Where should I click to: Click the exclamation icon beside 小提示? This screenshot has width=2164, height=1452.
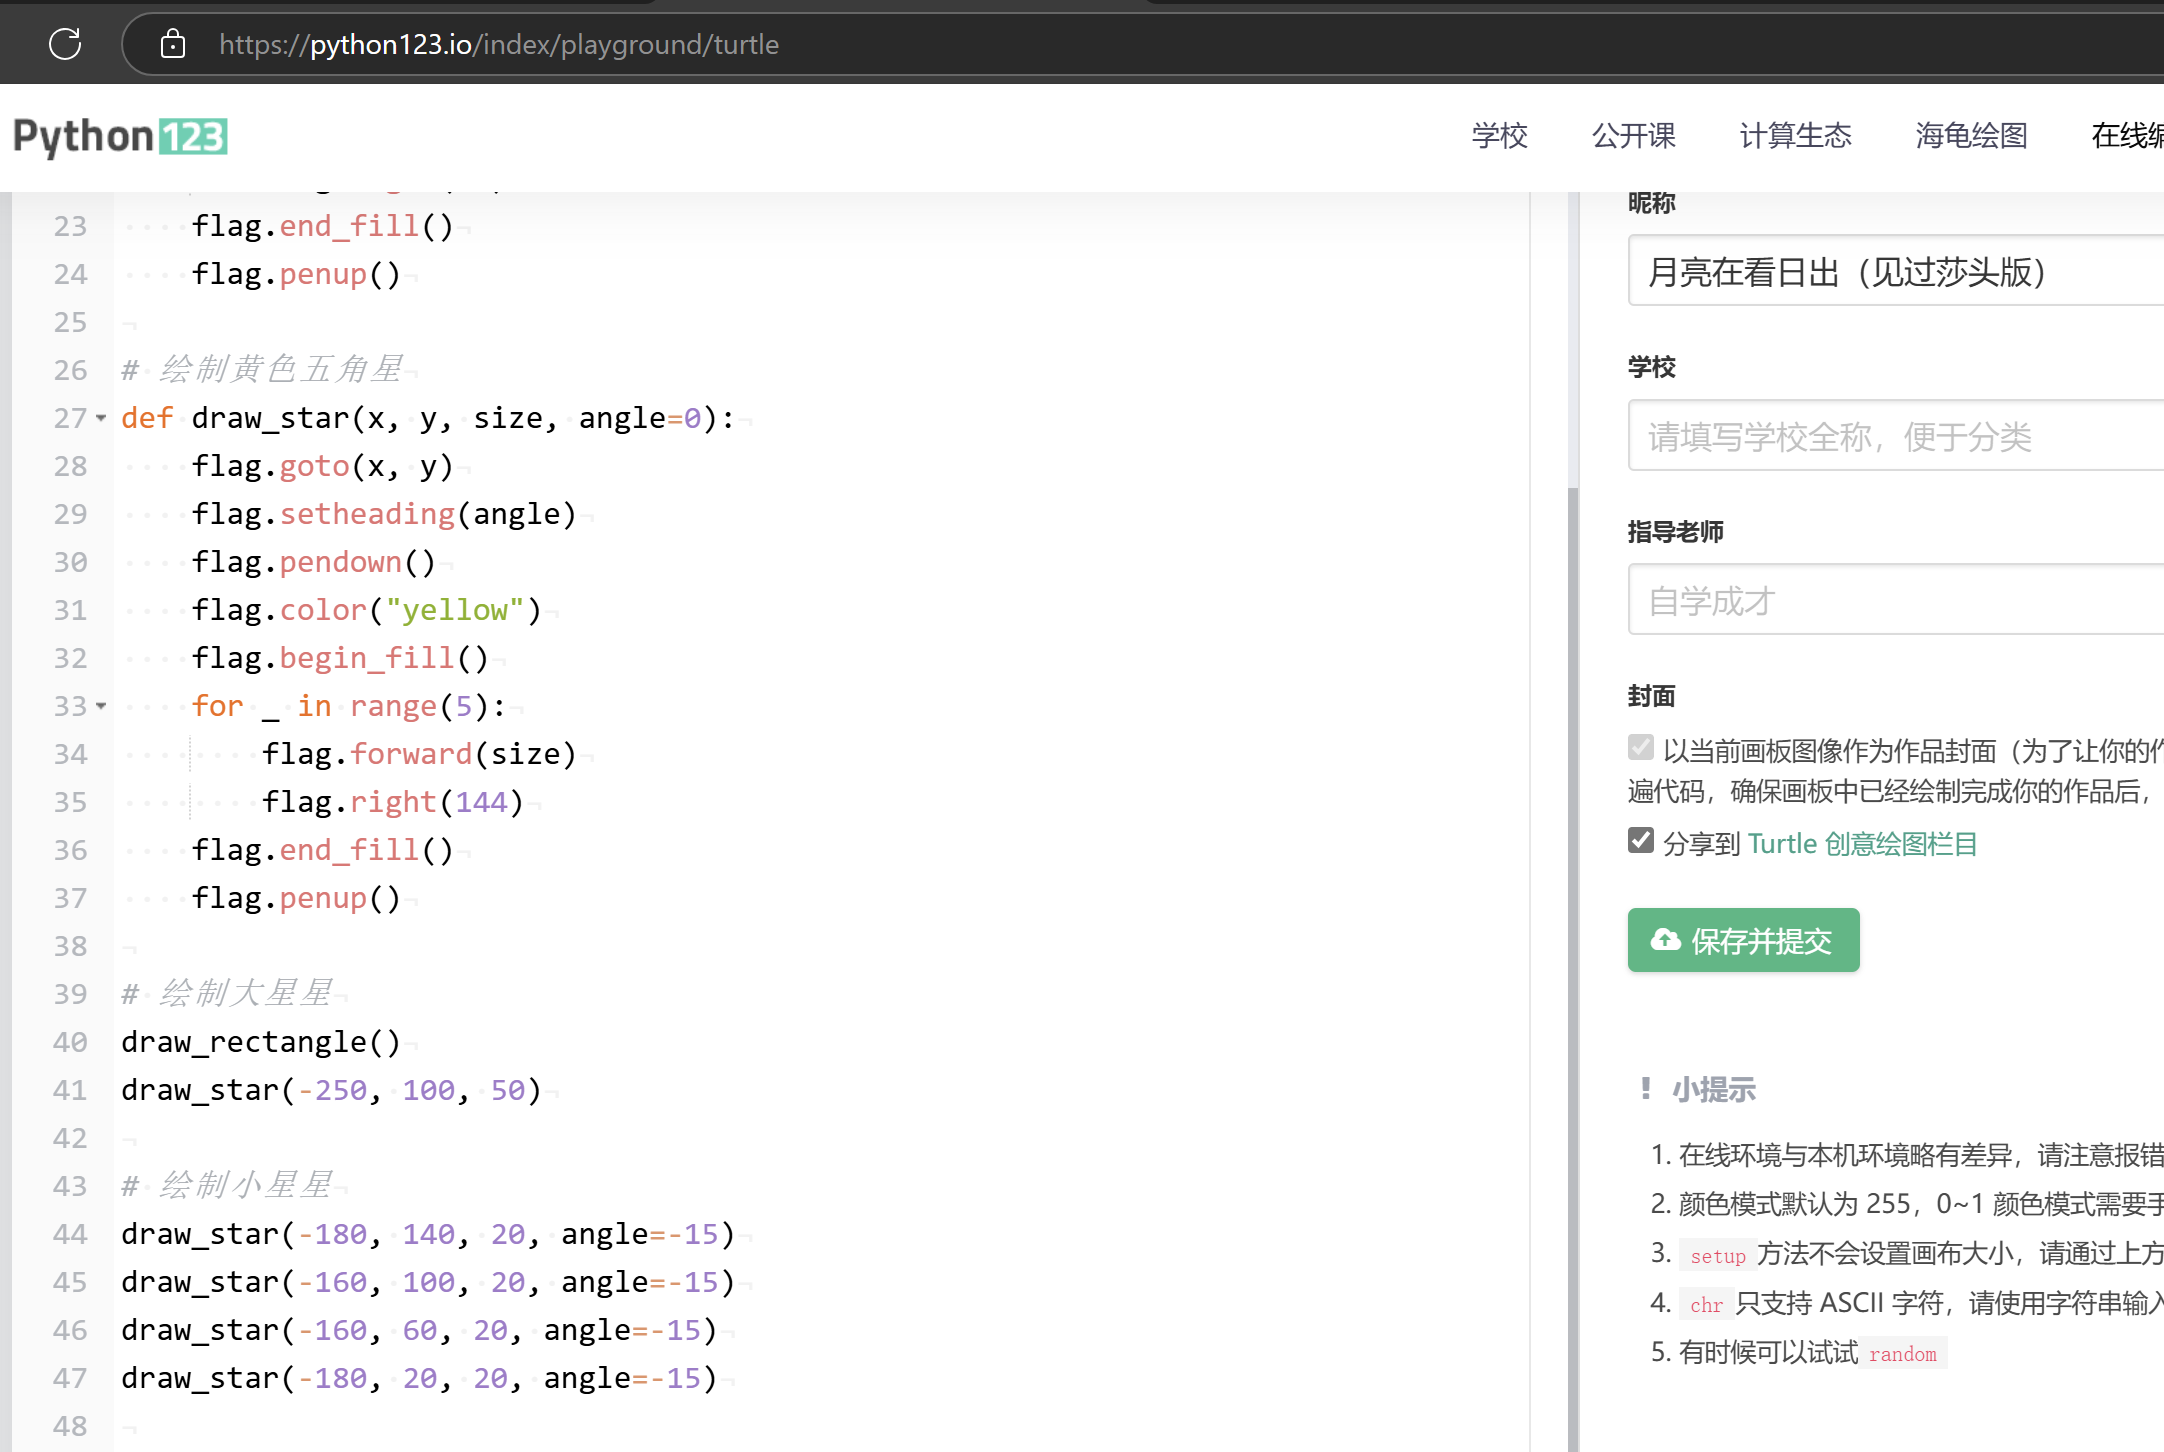pos(1646,1089)
